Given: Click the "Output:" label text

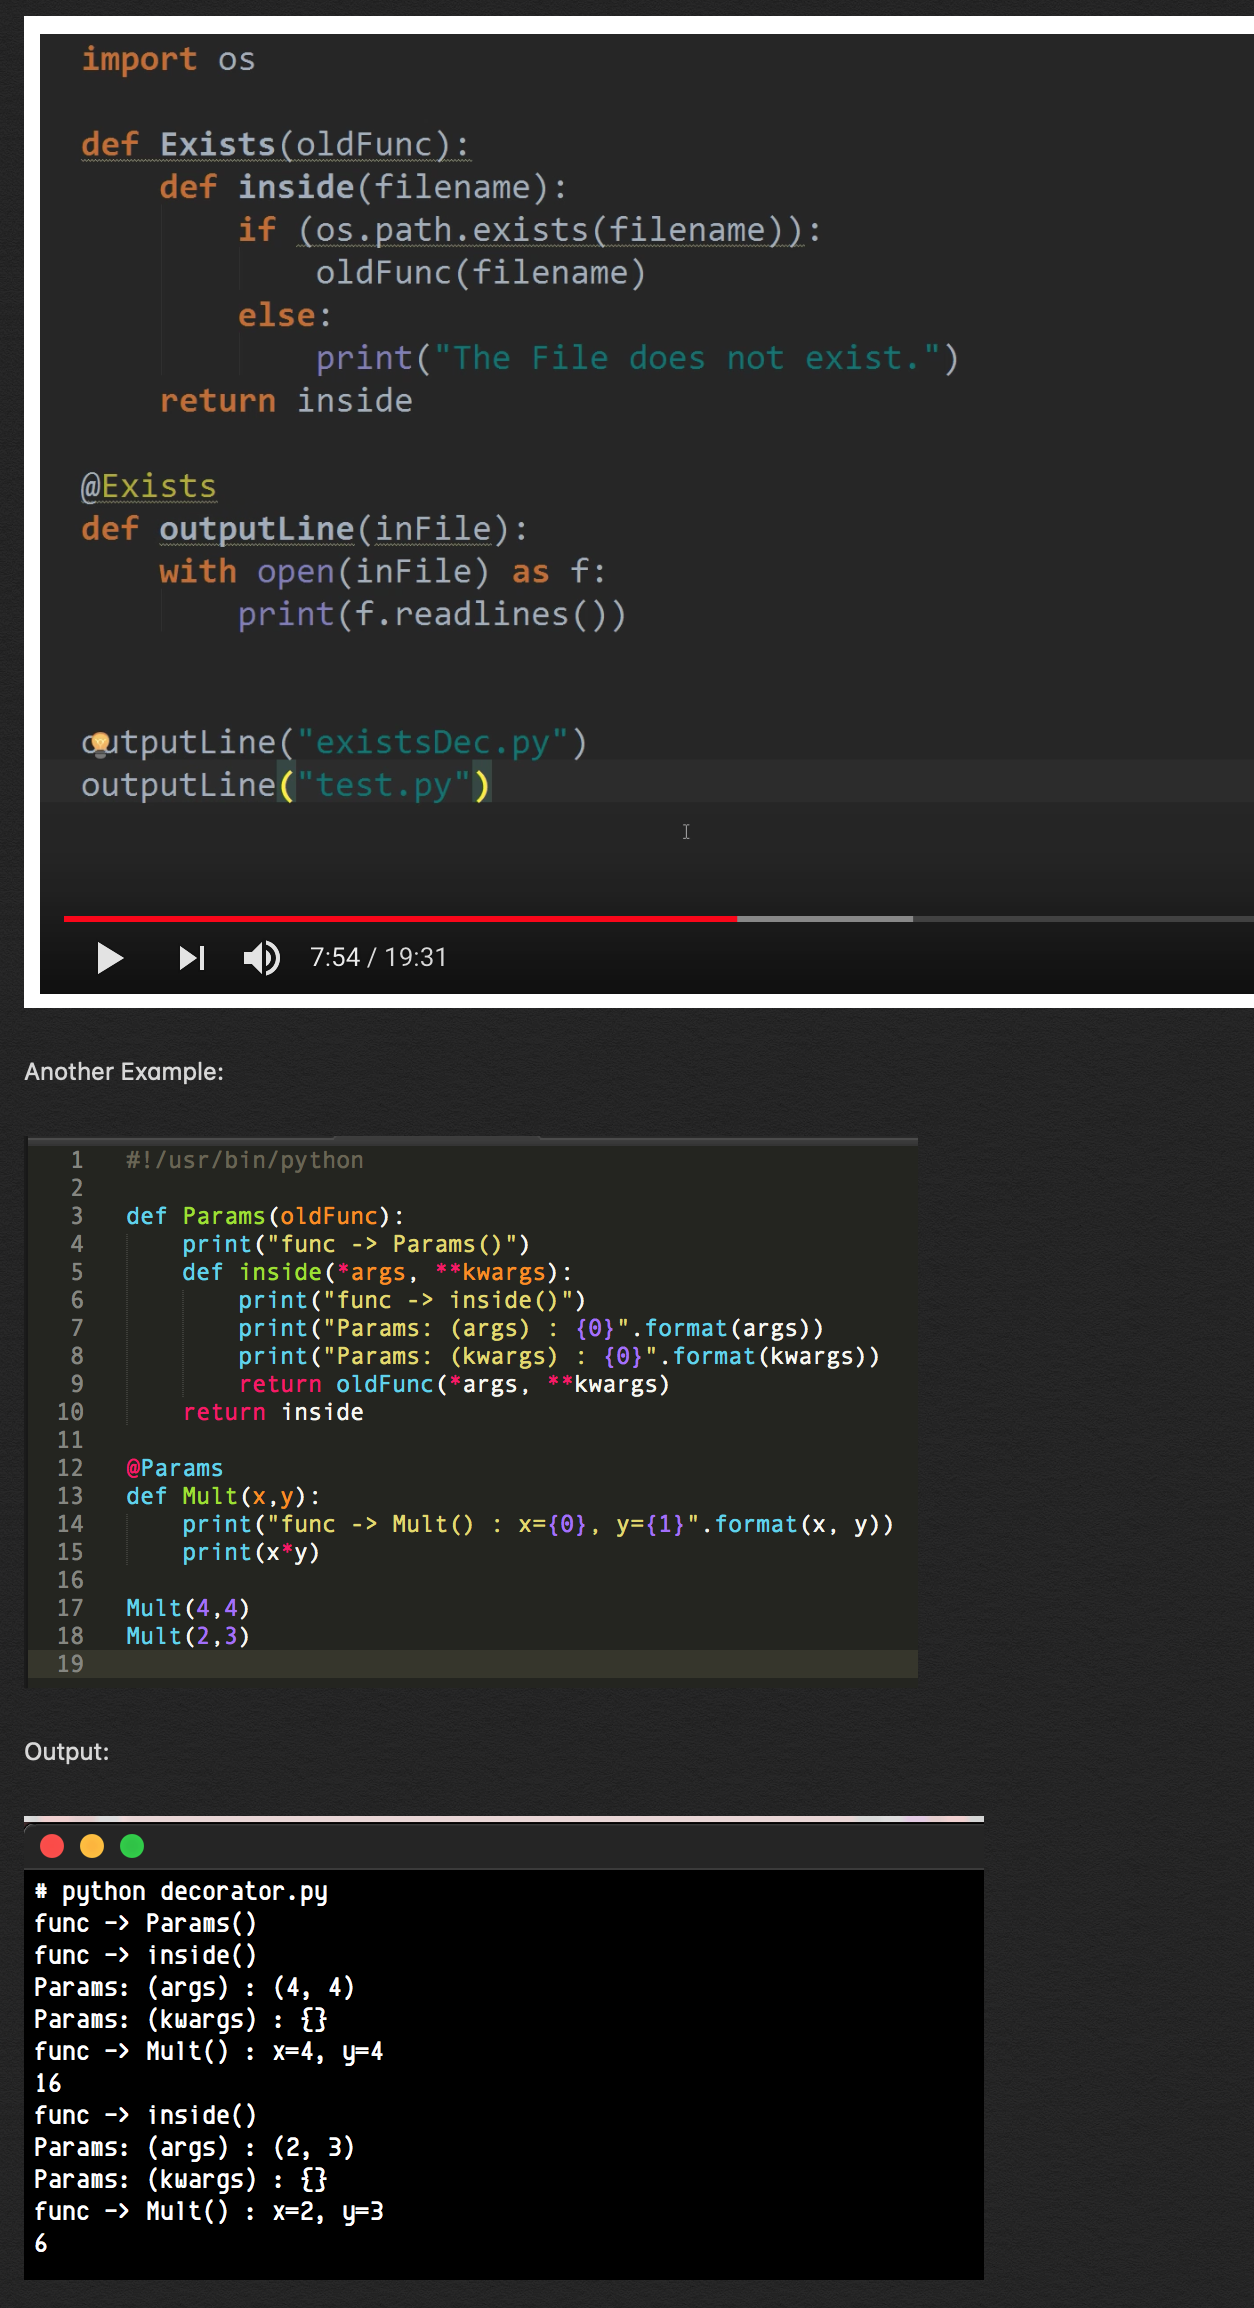Looking at the screenshot, I should click(67, 1752).
